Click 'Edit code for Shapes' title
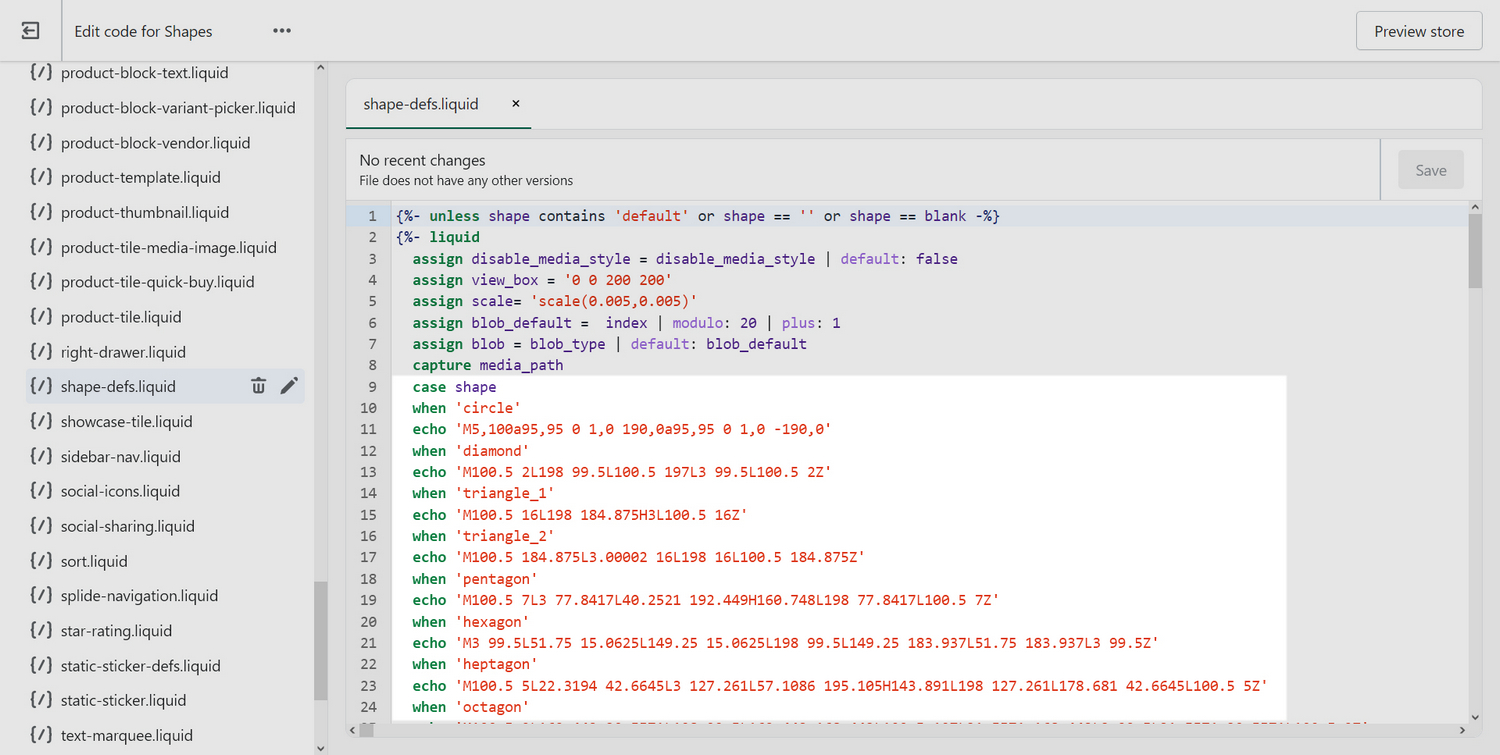Screen dimensions: 1500x755 pos(143,31)
